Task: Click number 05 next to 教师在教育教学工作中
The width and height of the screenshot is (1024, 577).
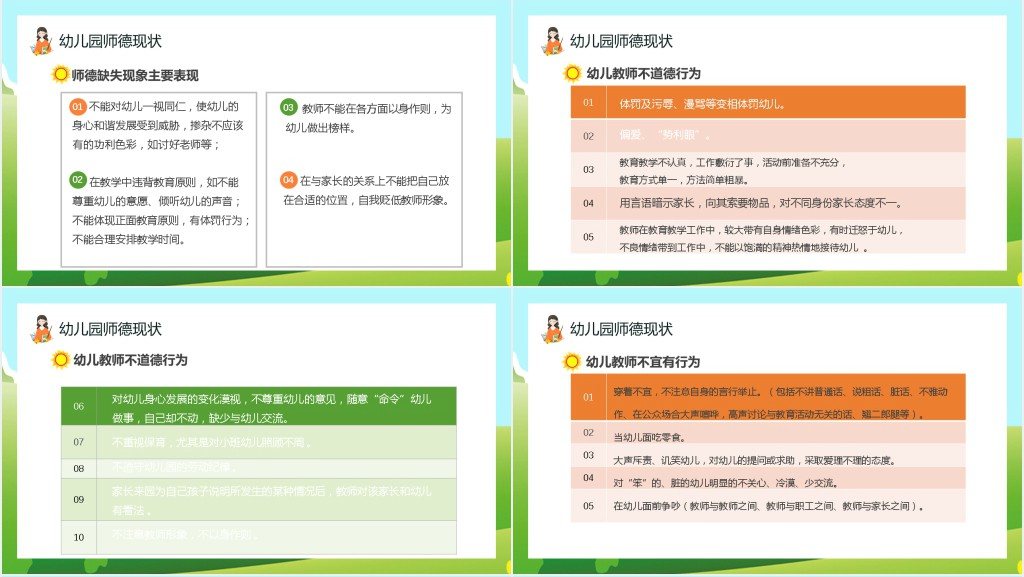Action: (588, 237)
